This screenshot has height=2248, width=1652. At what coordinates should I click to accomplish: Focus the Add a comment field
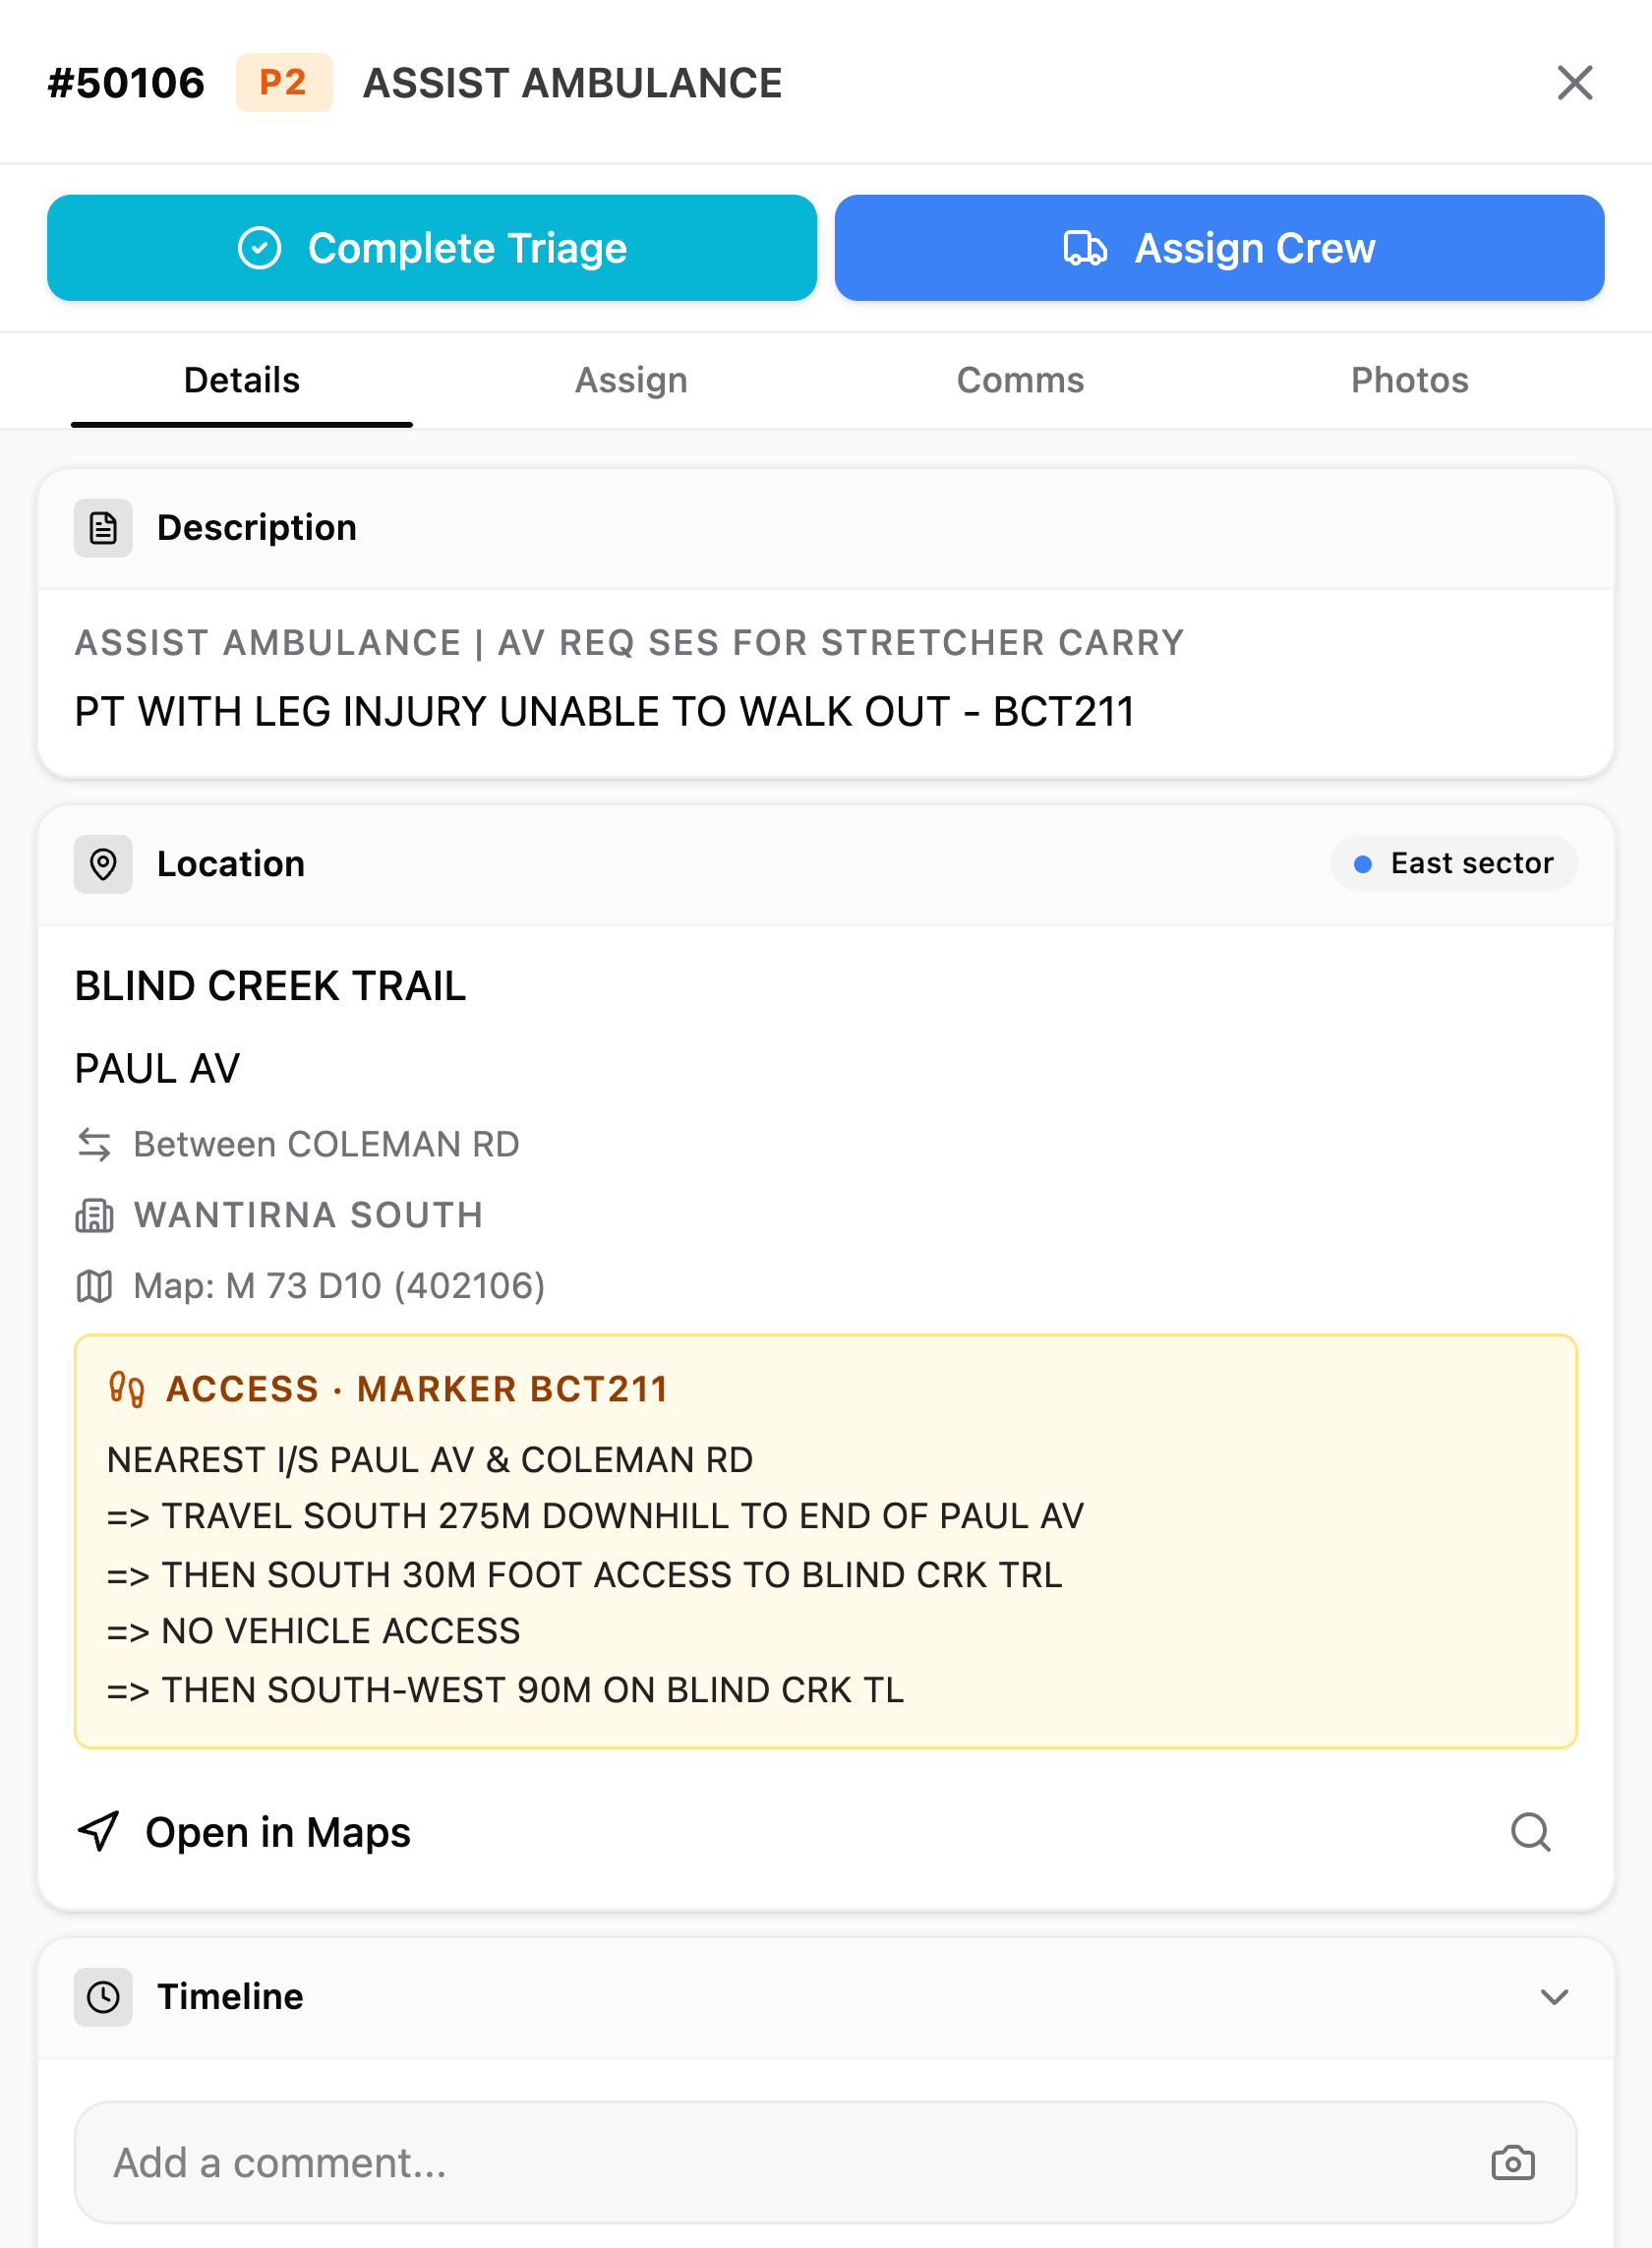click(826, 2163)
